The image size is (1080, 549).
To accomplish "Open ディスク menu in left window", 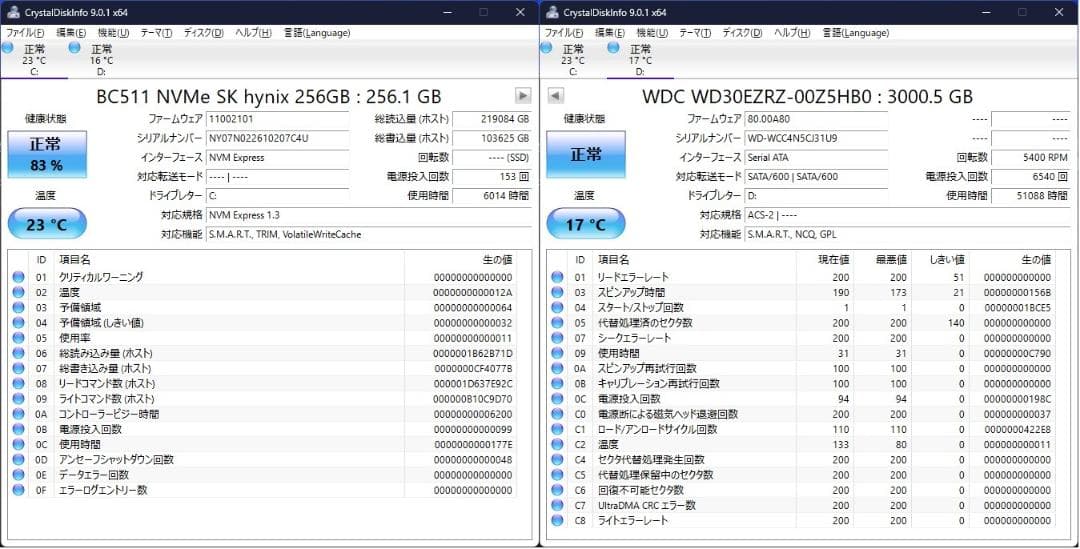I will click(x=203, y=33).
